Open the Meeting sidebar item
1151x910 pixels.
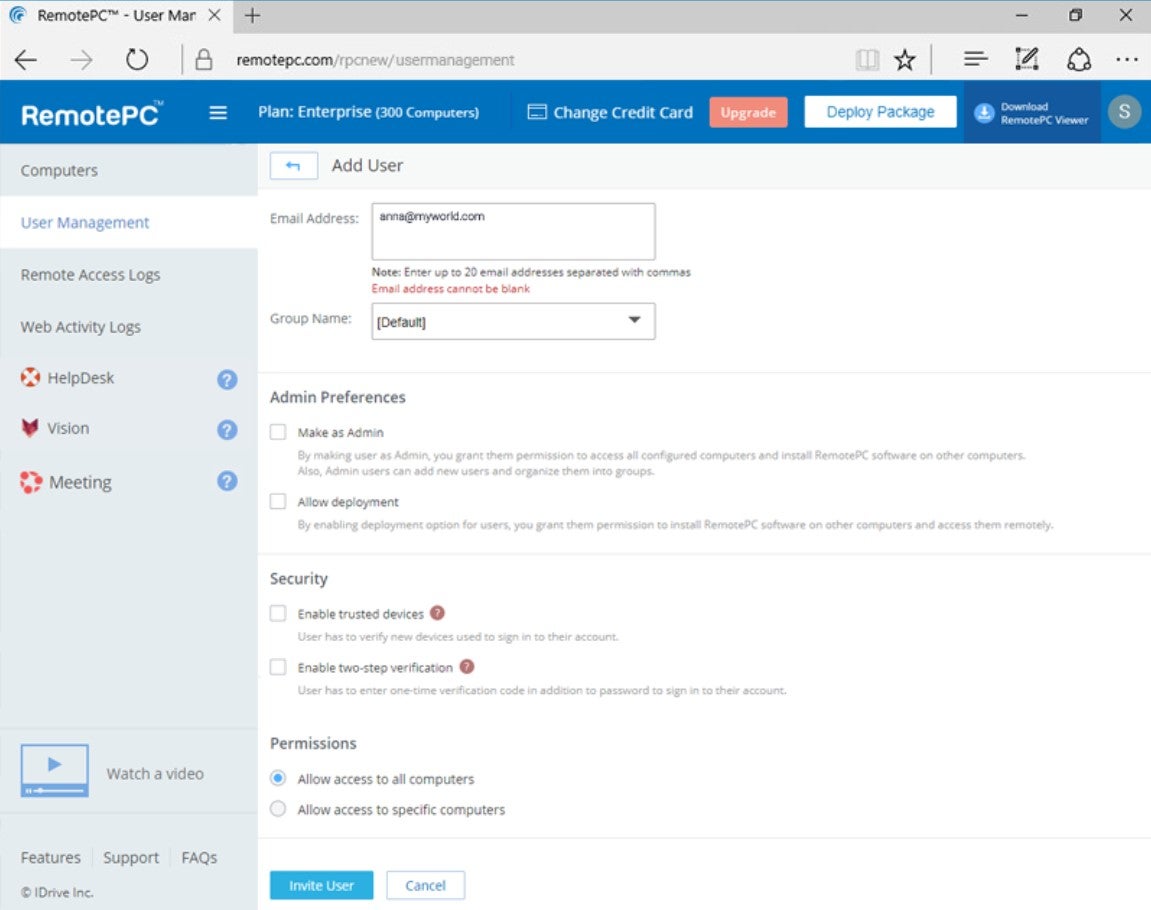(x=81, y=482)
